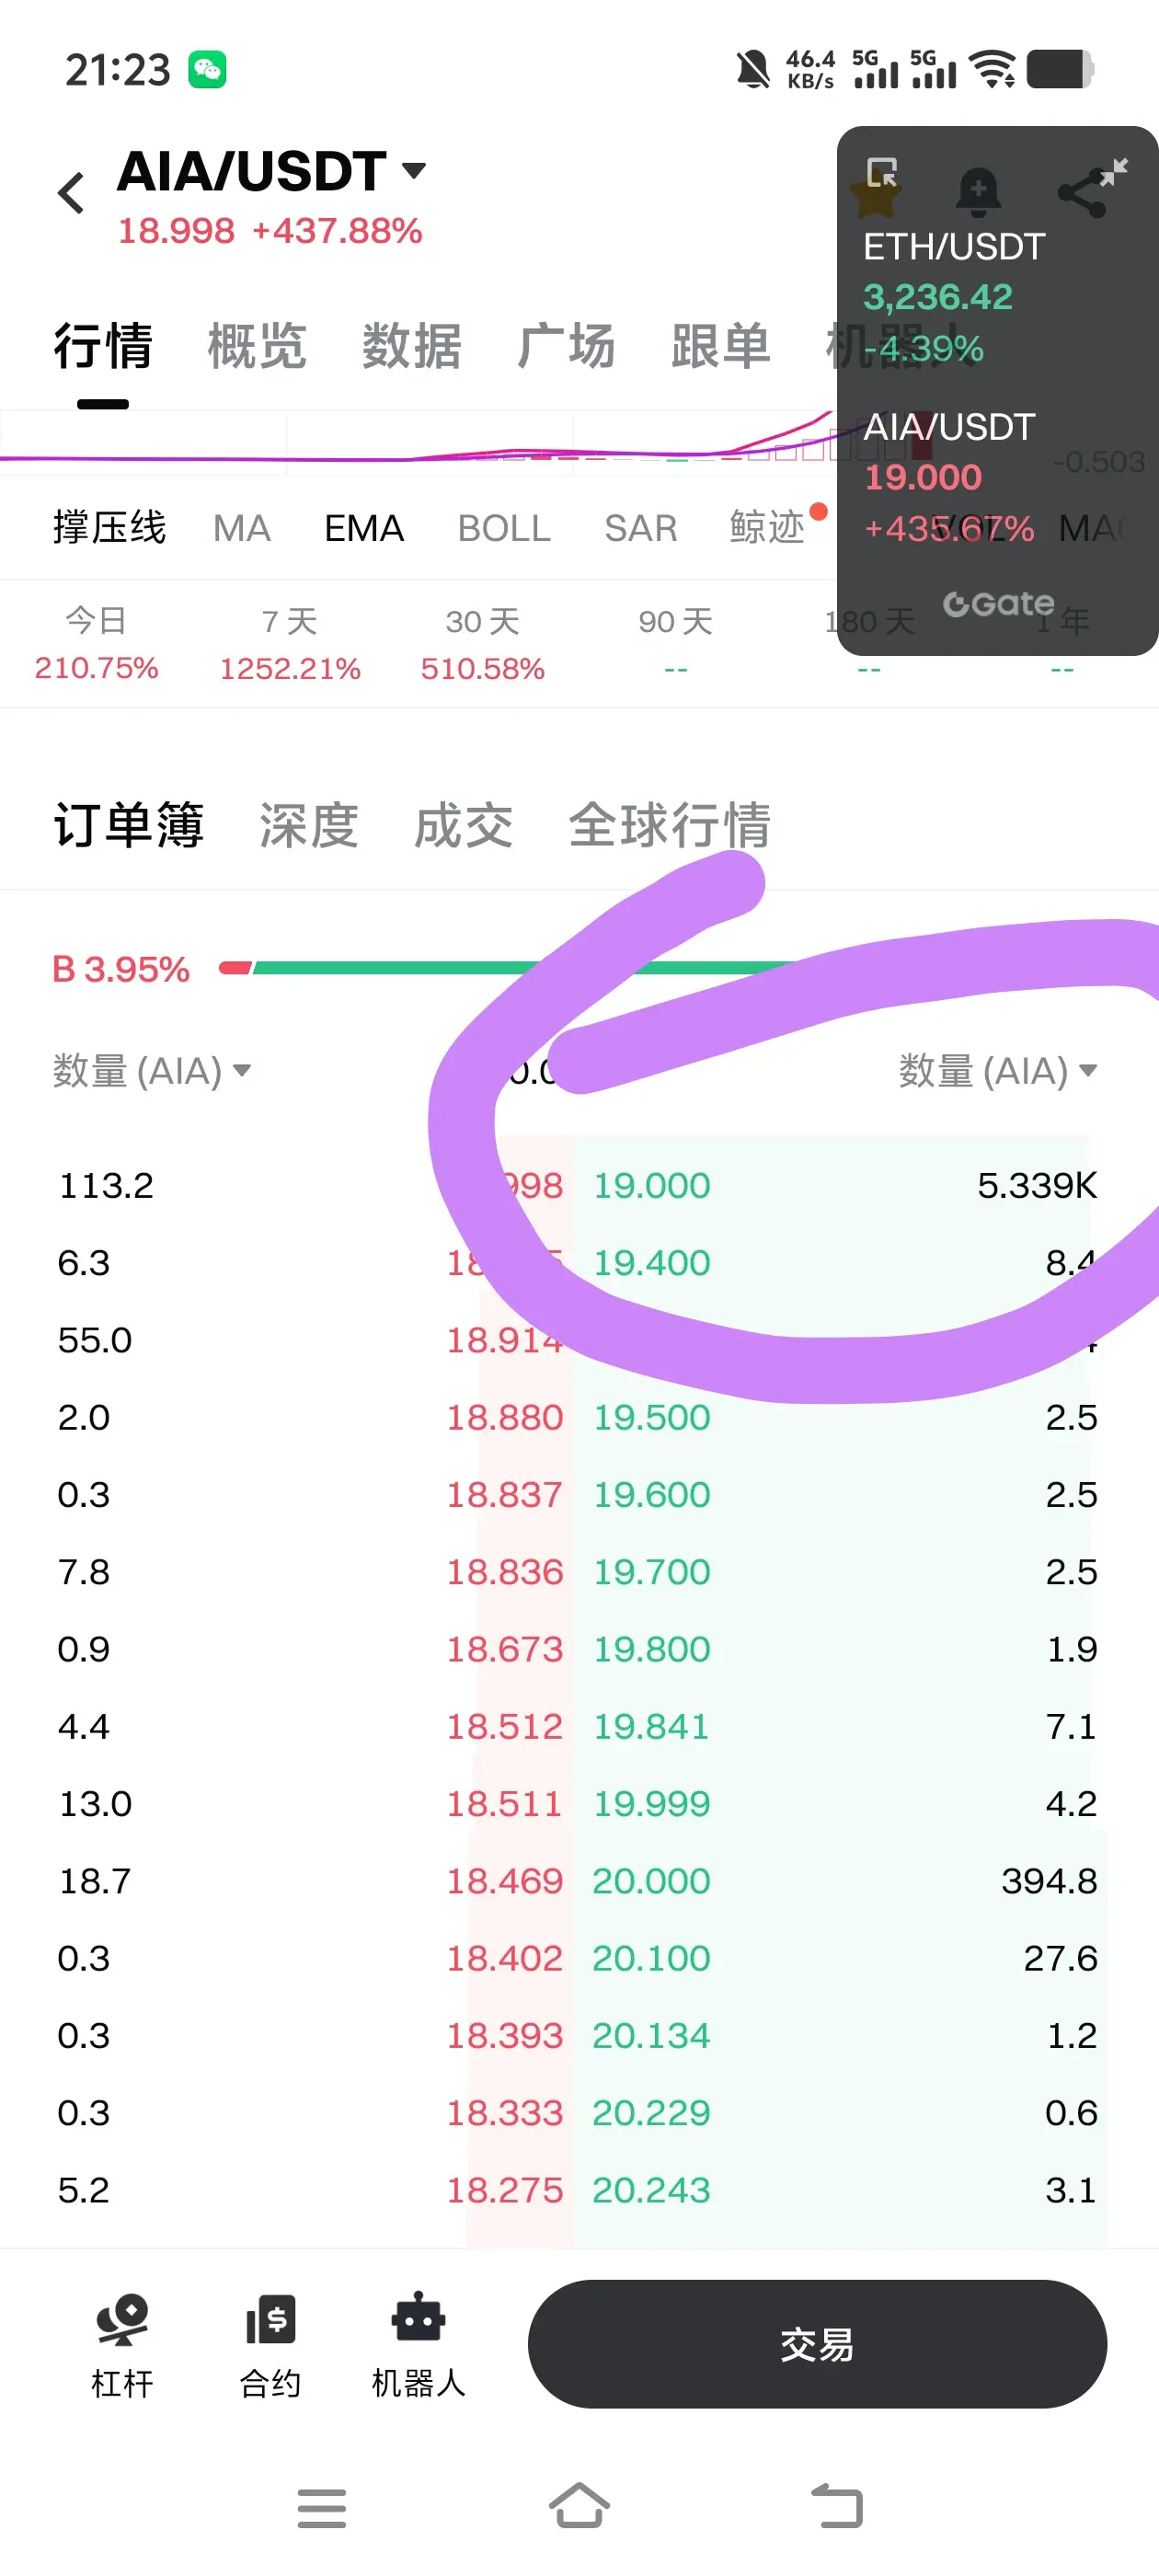Screen dimensions: 1159x2576
Task: Open the 全球行情 tab
Action: 670,826
